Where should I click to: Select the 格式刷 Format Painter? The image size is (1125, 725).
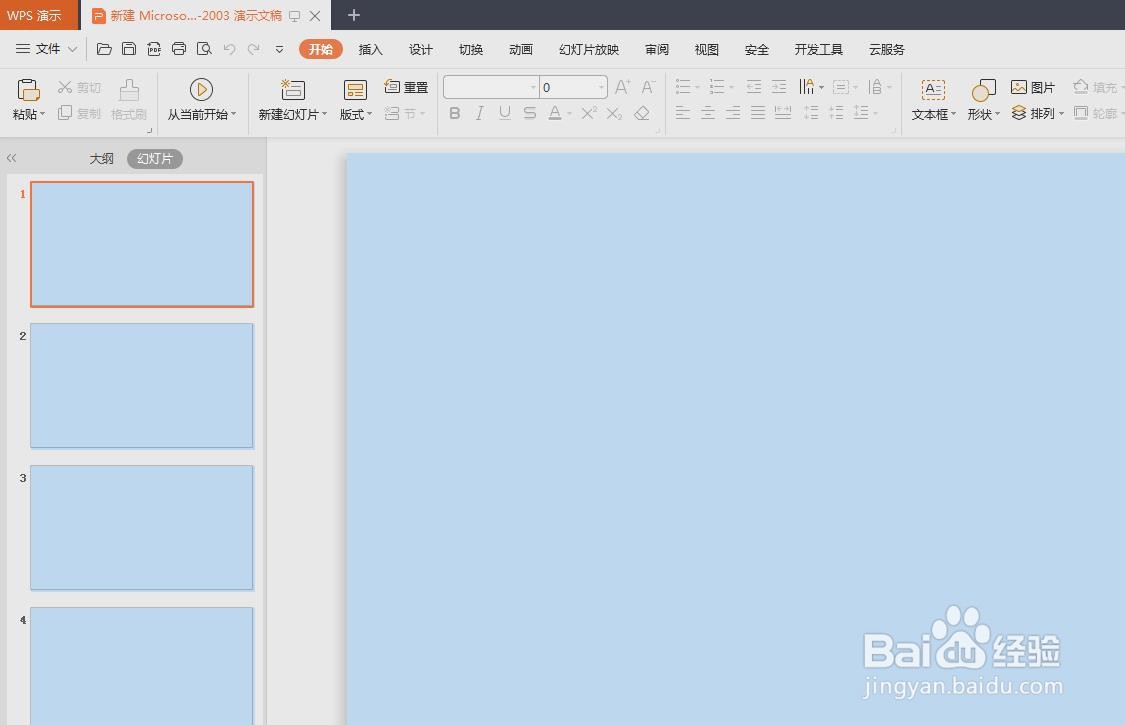click(129, 99)
